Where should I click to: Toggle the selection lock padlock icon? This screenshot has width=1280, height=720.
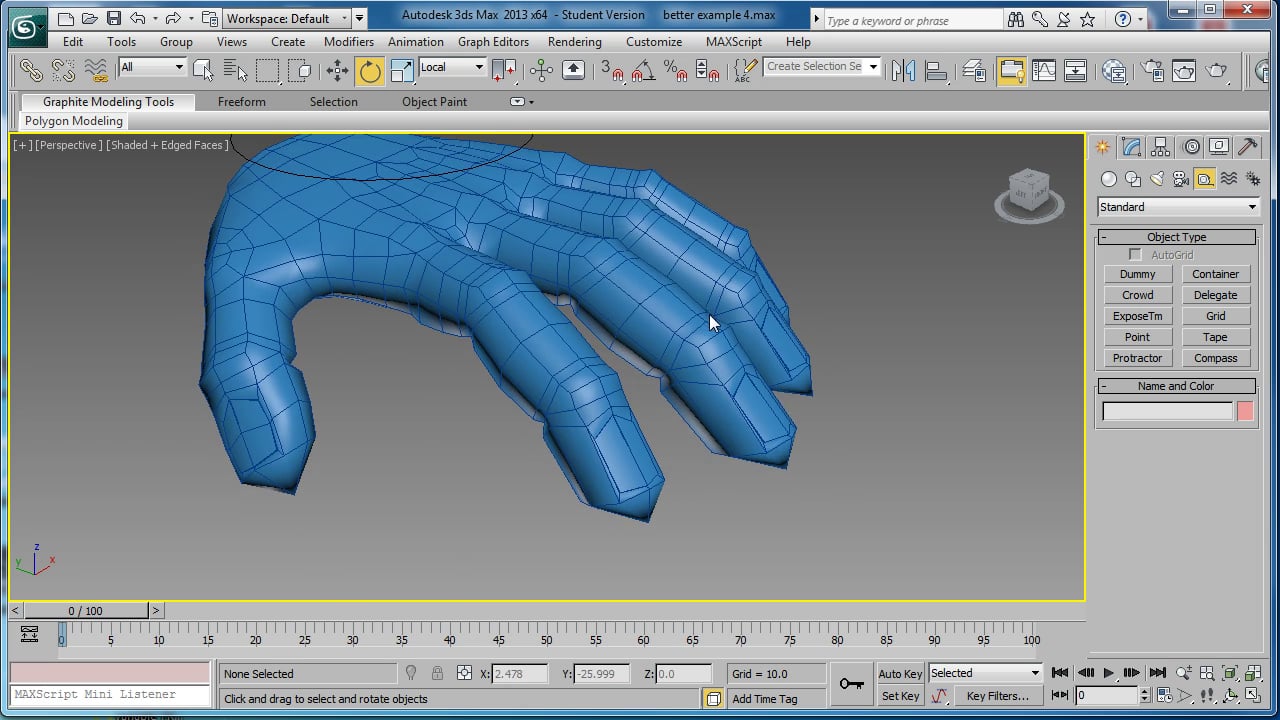point(437,673)
